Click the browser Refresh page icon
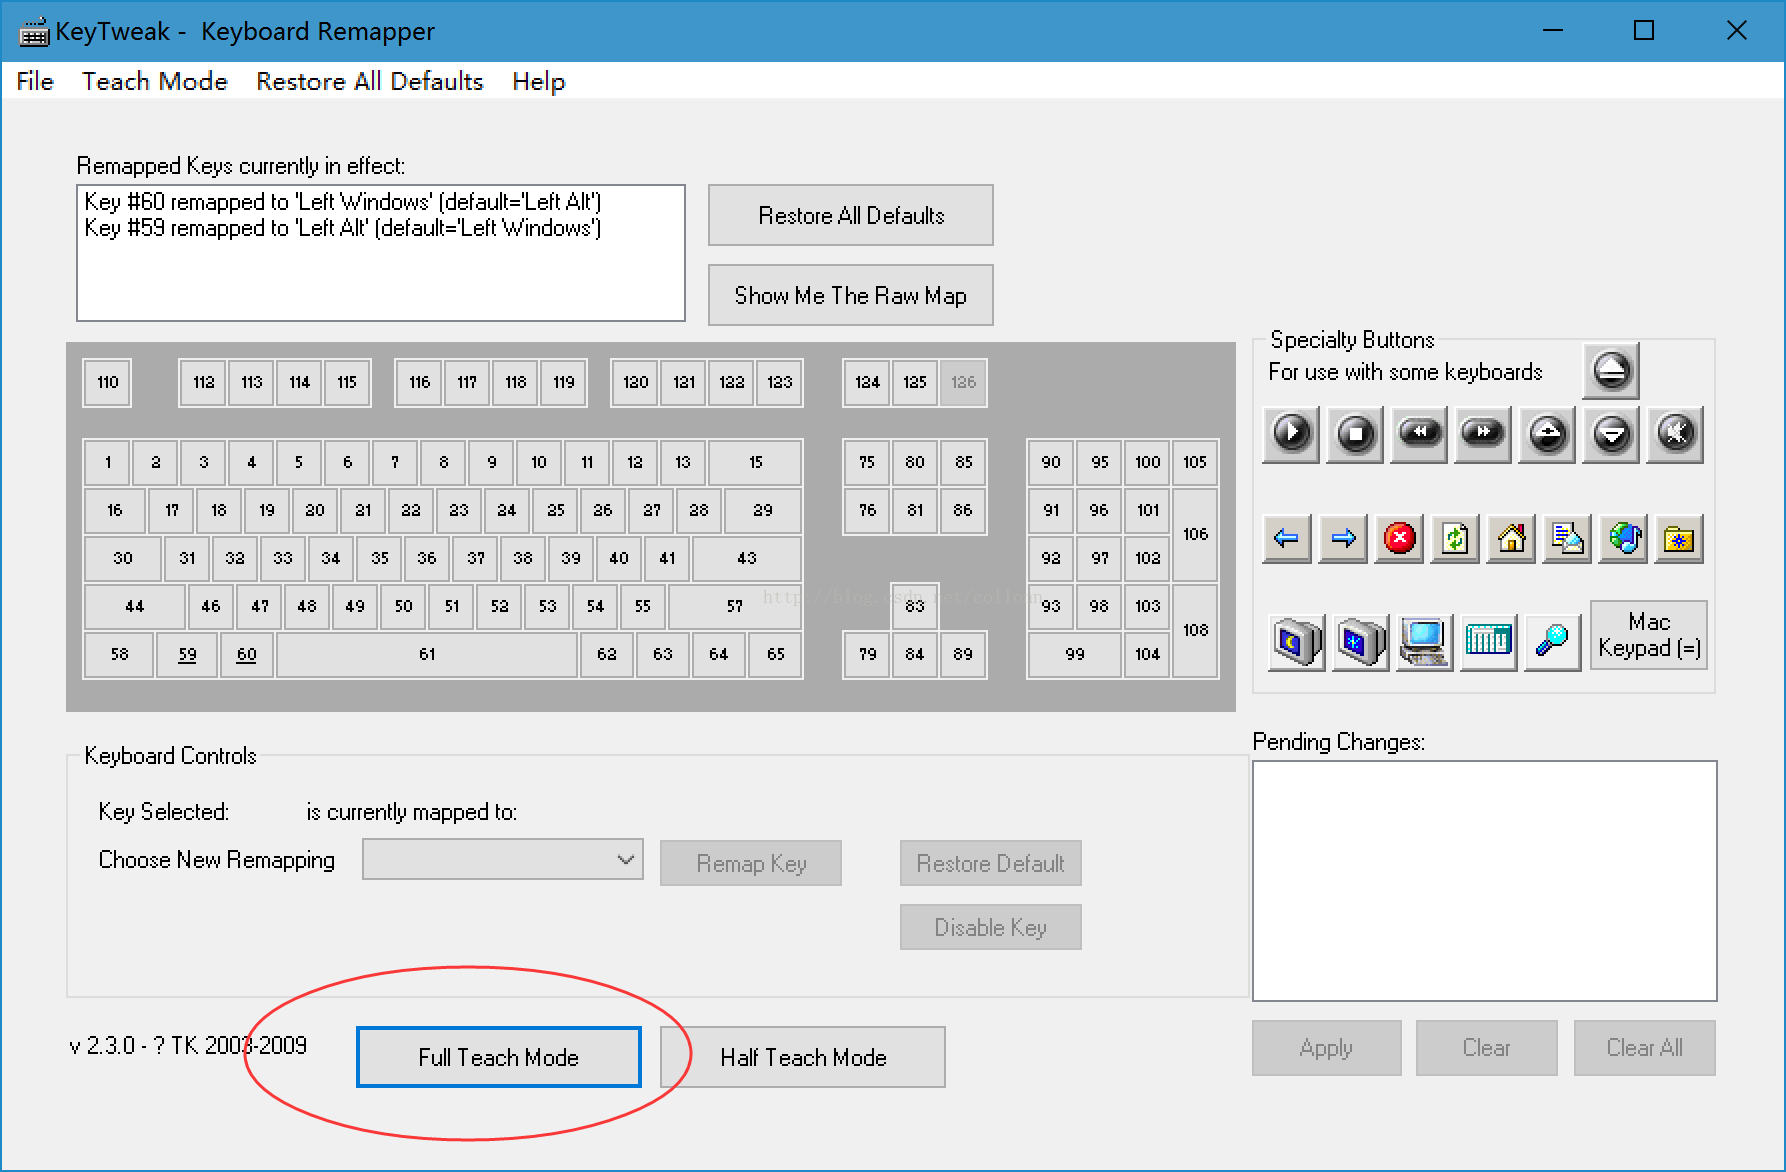 1455,539
